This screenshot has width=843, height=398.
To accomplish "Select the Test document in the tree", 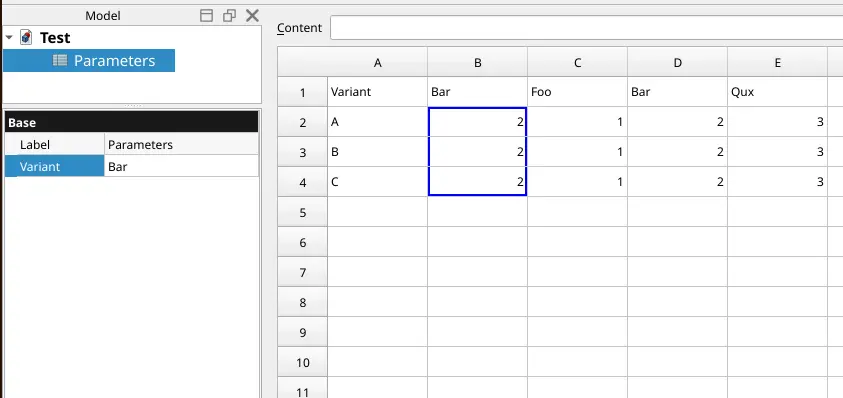I will [55, 38].
